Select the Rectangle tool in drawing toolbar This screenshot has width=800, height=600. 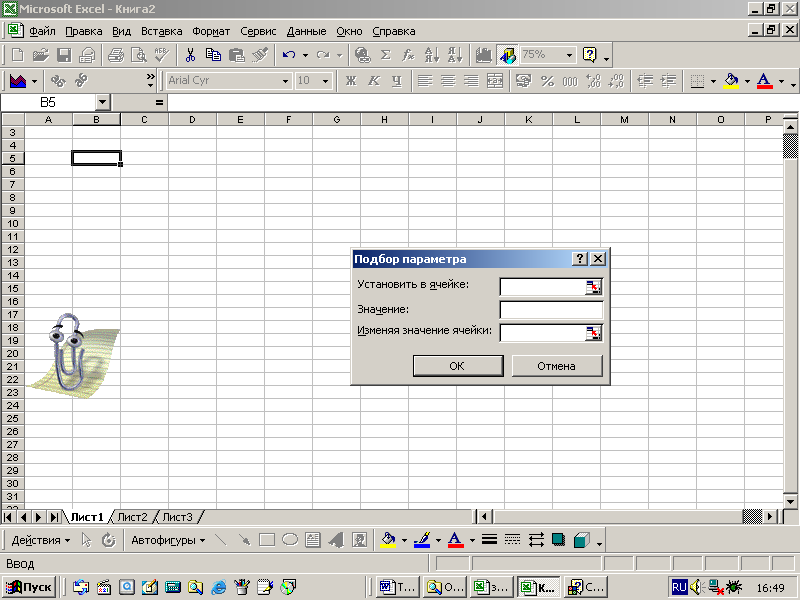pos(267,540)
